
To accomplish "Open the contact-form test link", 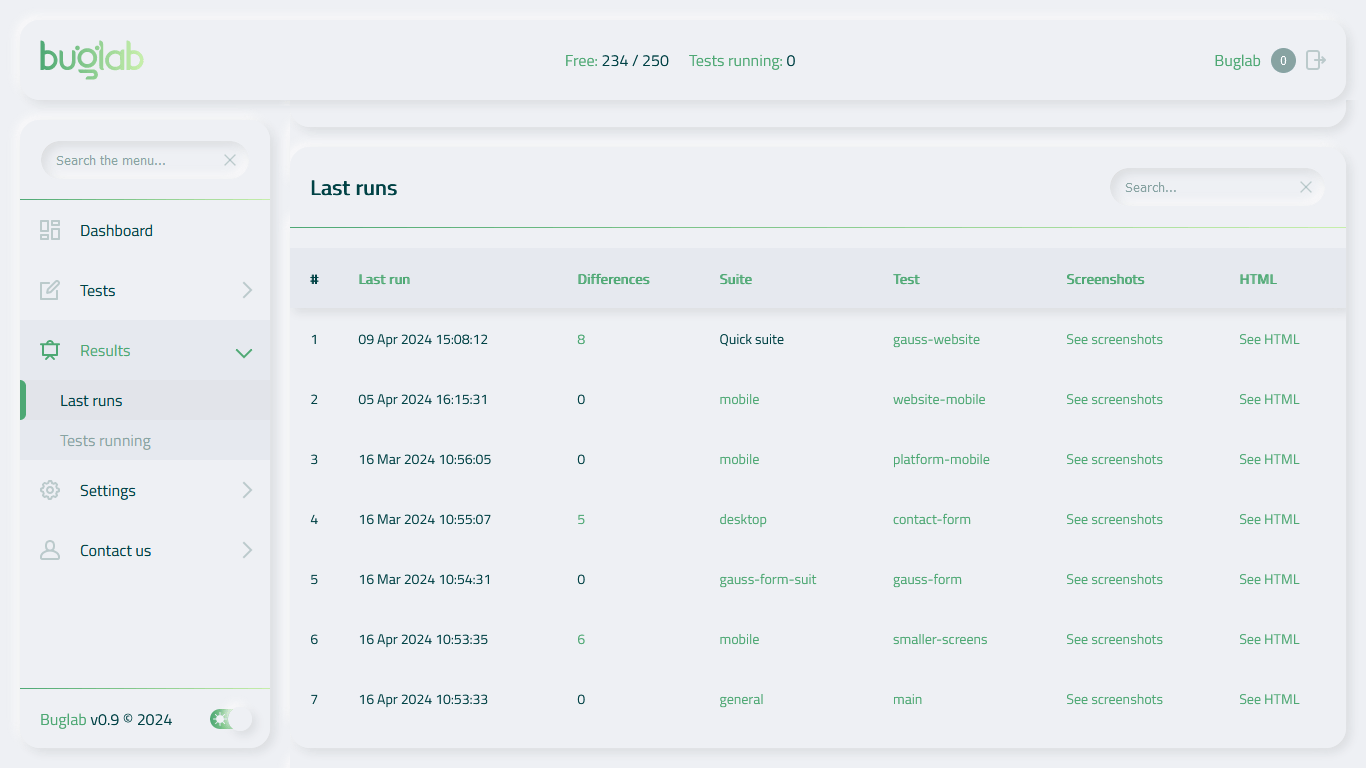I will [932, 519].
